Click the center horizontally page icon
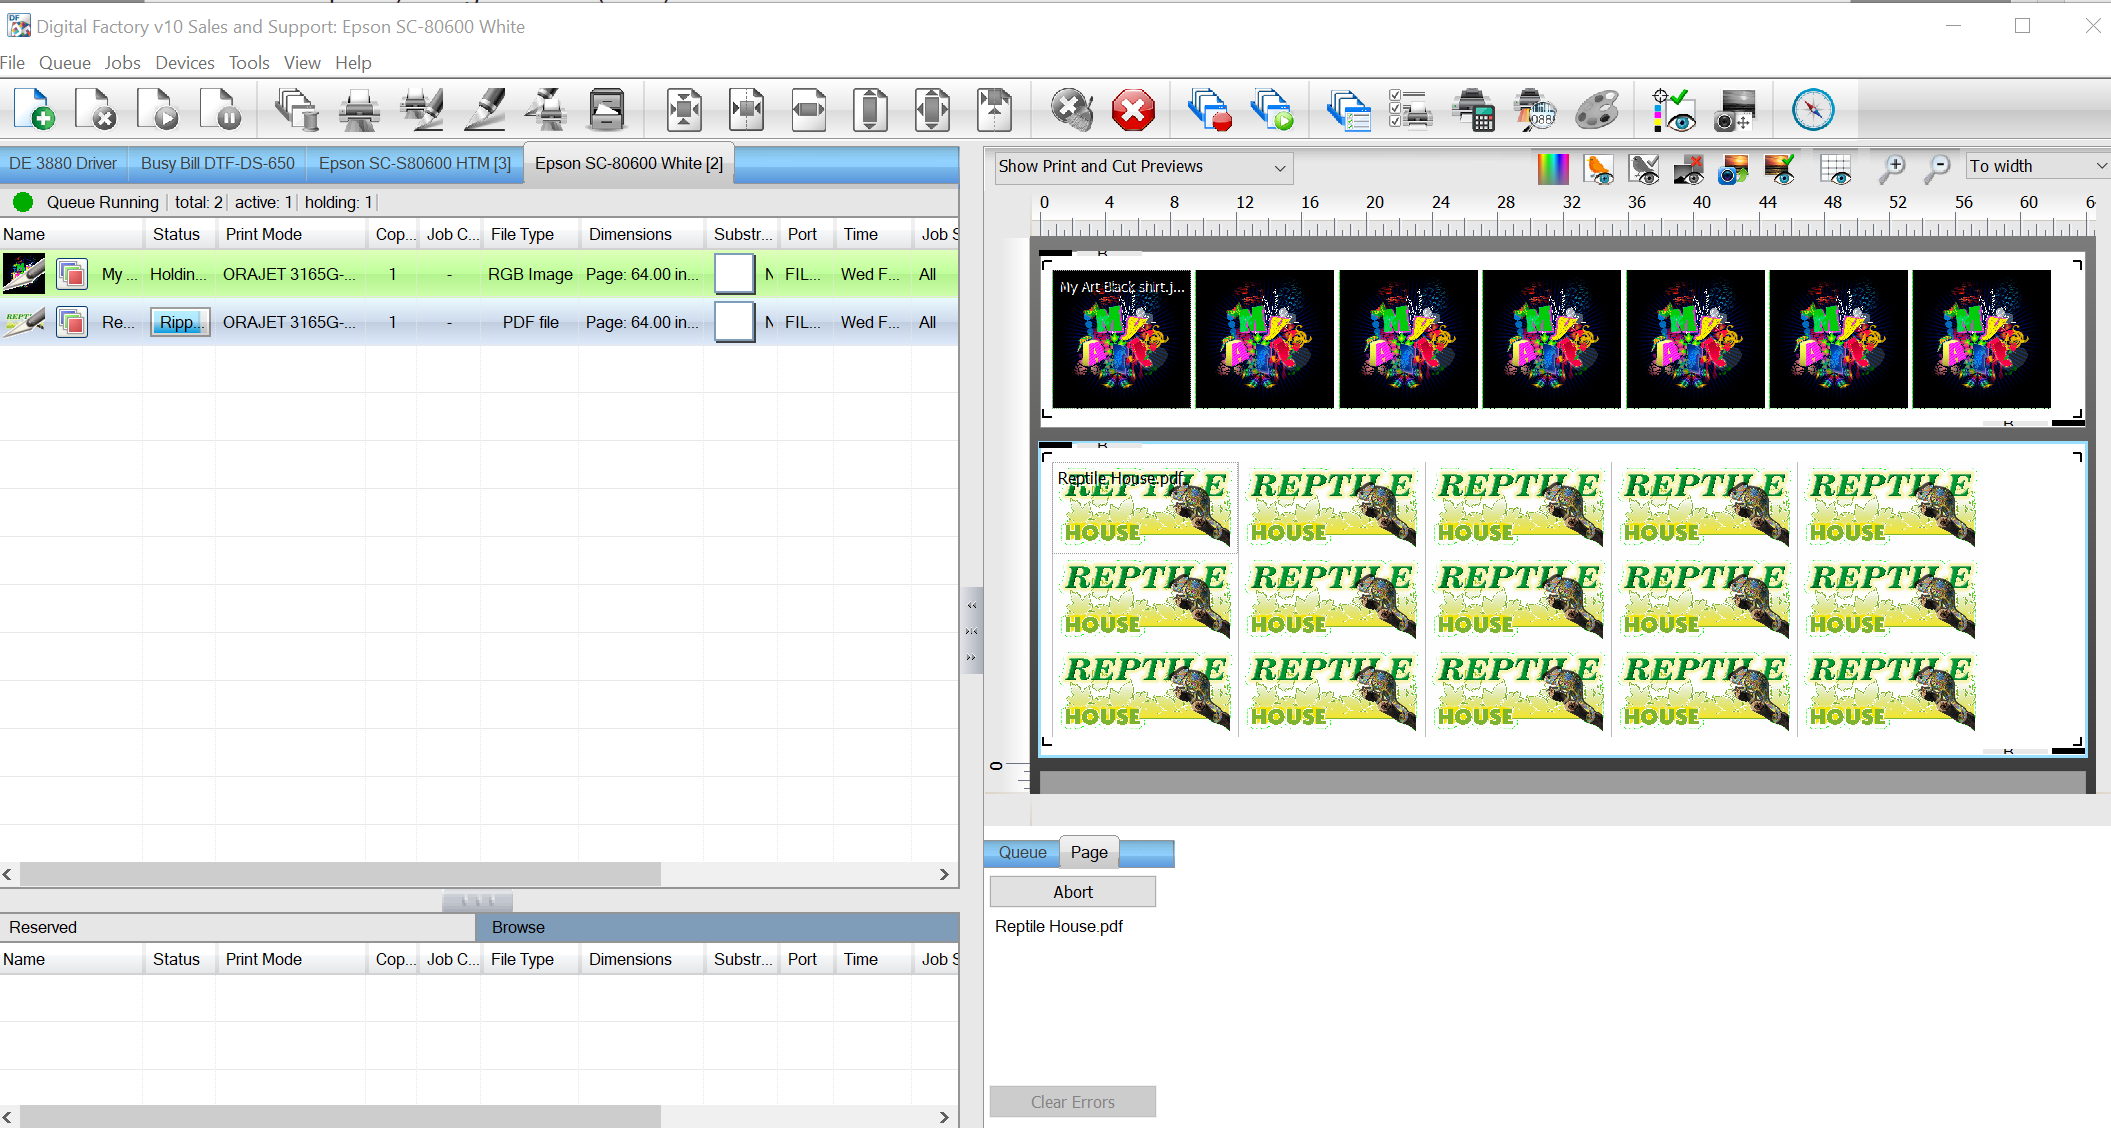Viewport: 2111px width, 1128px height. coord(747,109)
